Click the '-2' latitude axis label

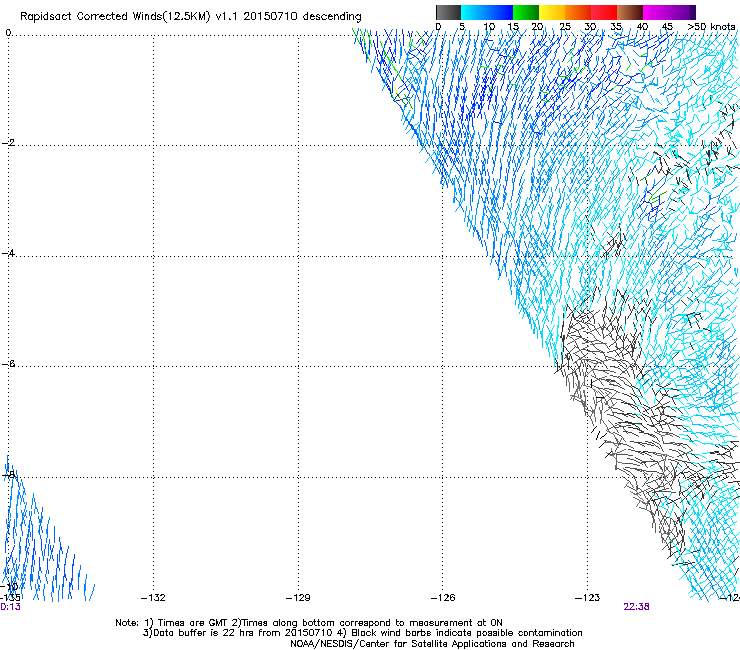[x=8, y=143]
